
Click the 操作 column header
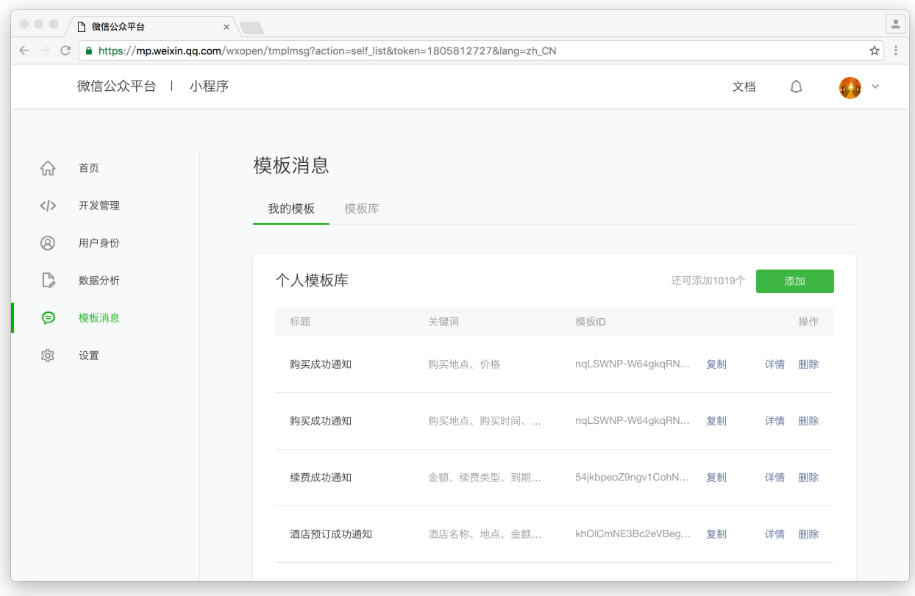809,322
